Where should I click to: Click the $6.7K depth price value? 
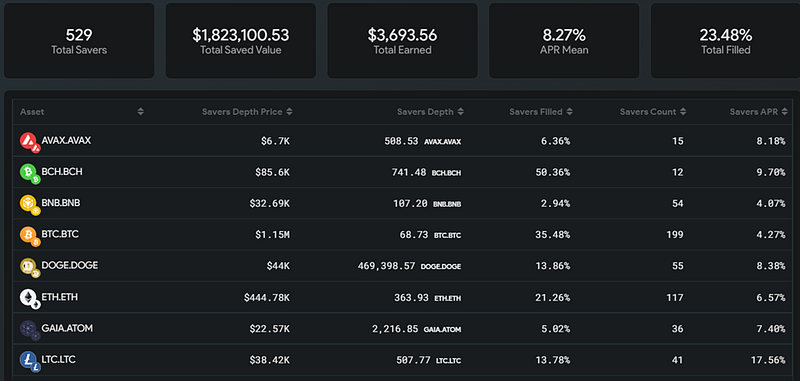(x=275, y=141)
